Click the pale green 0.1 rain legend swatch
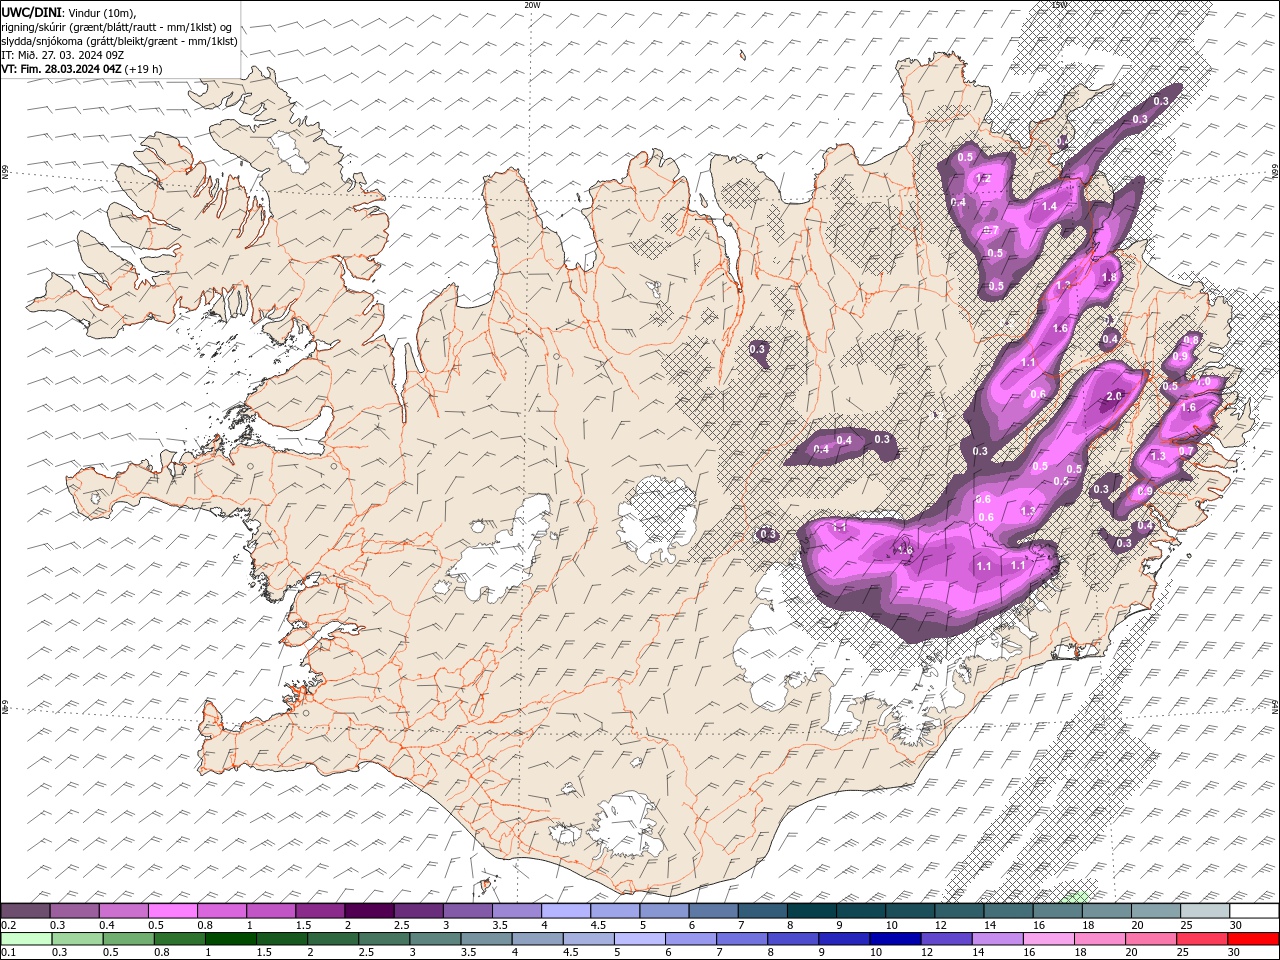This screenshot has width=1280, height=960. point(26,939)
